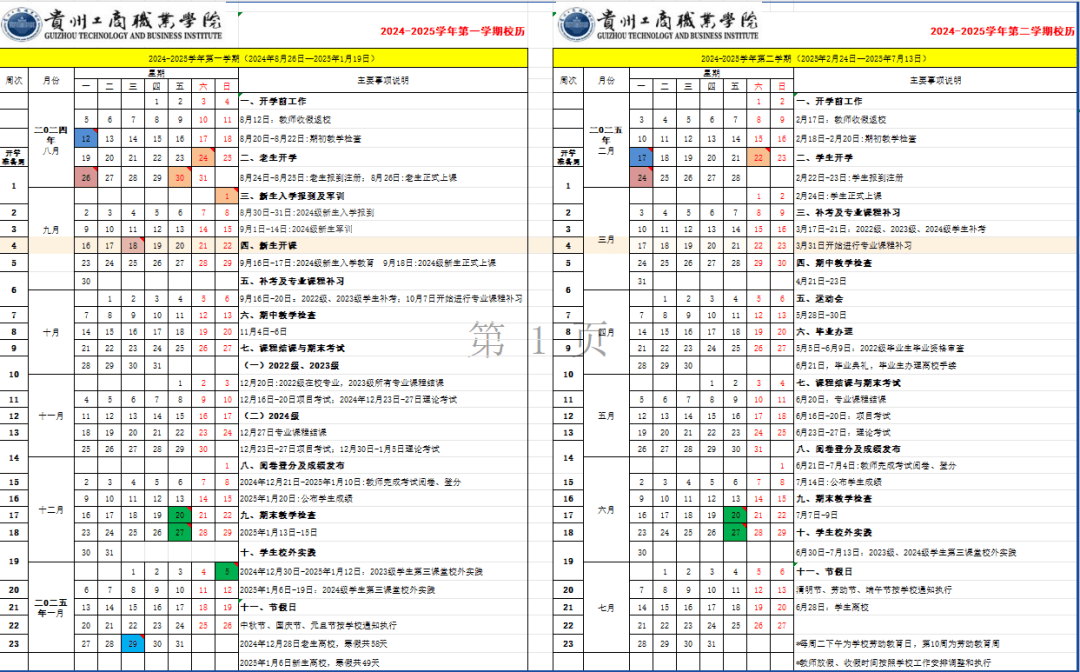
Task: Select blue-highlighted August 12 cell
Action: (86, 138)
